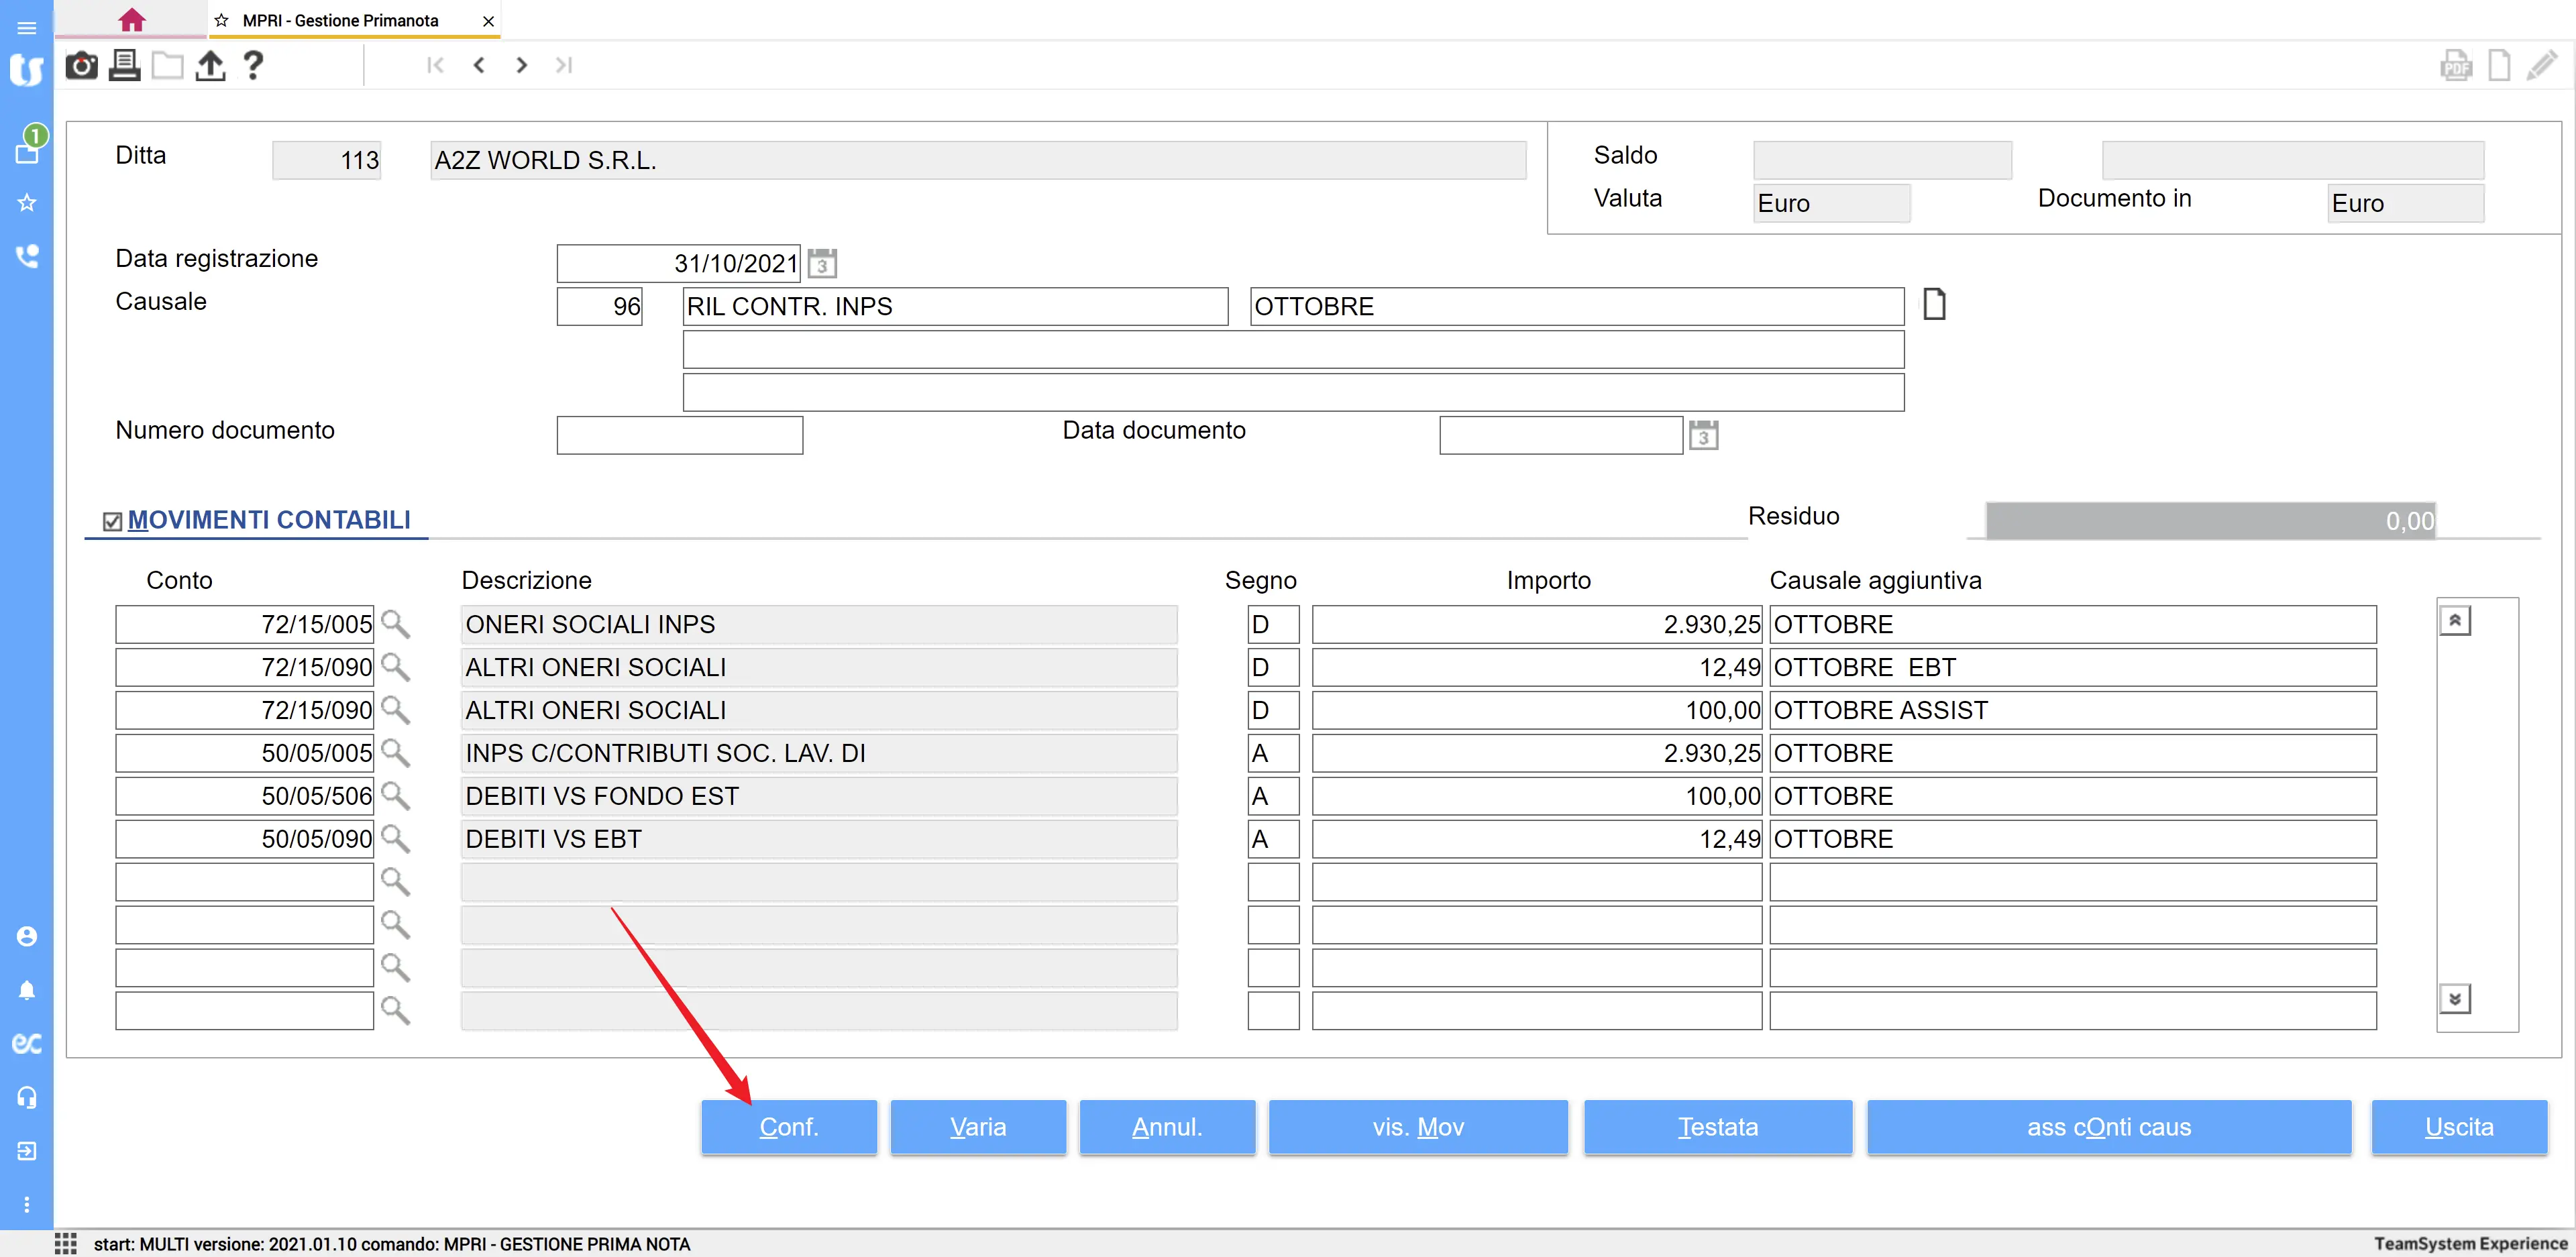Go to next record with right arrow
2576x1257 pixels.
tap(521, 66)
